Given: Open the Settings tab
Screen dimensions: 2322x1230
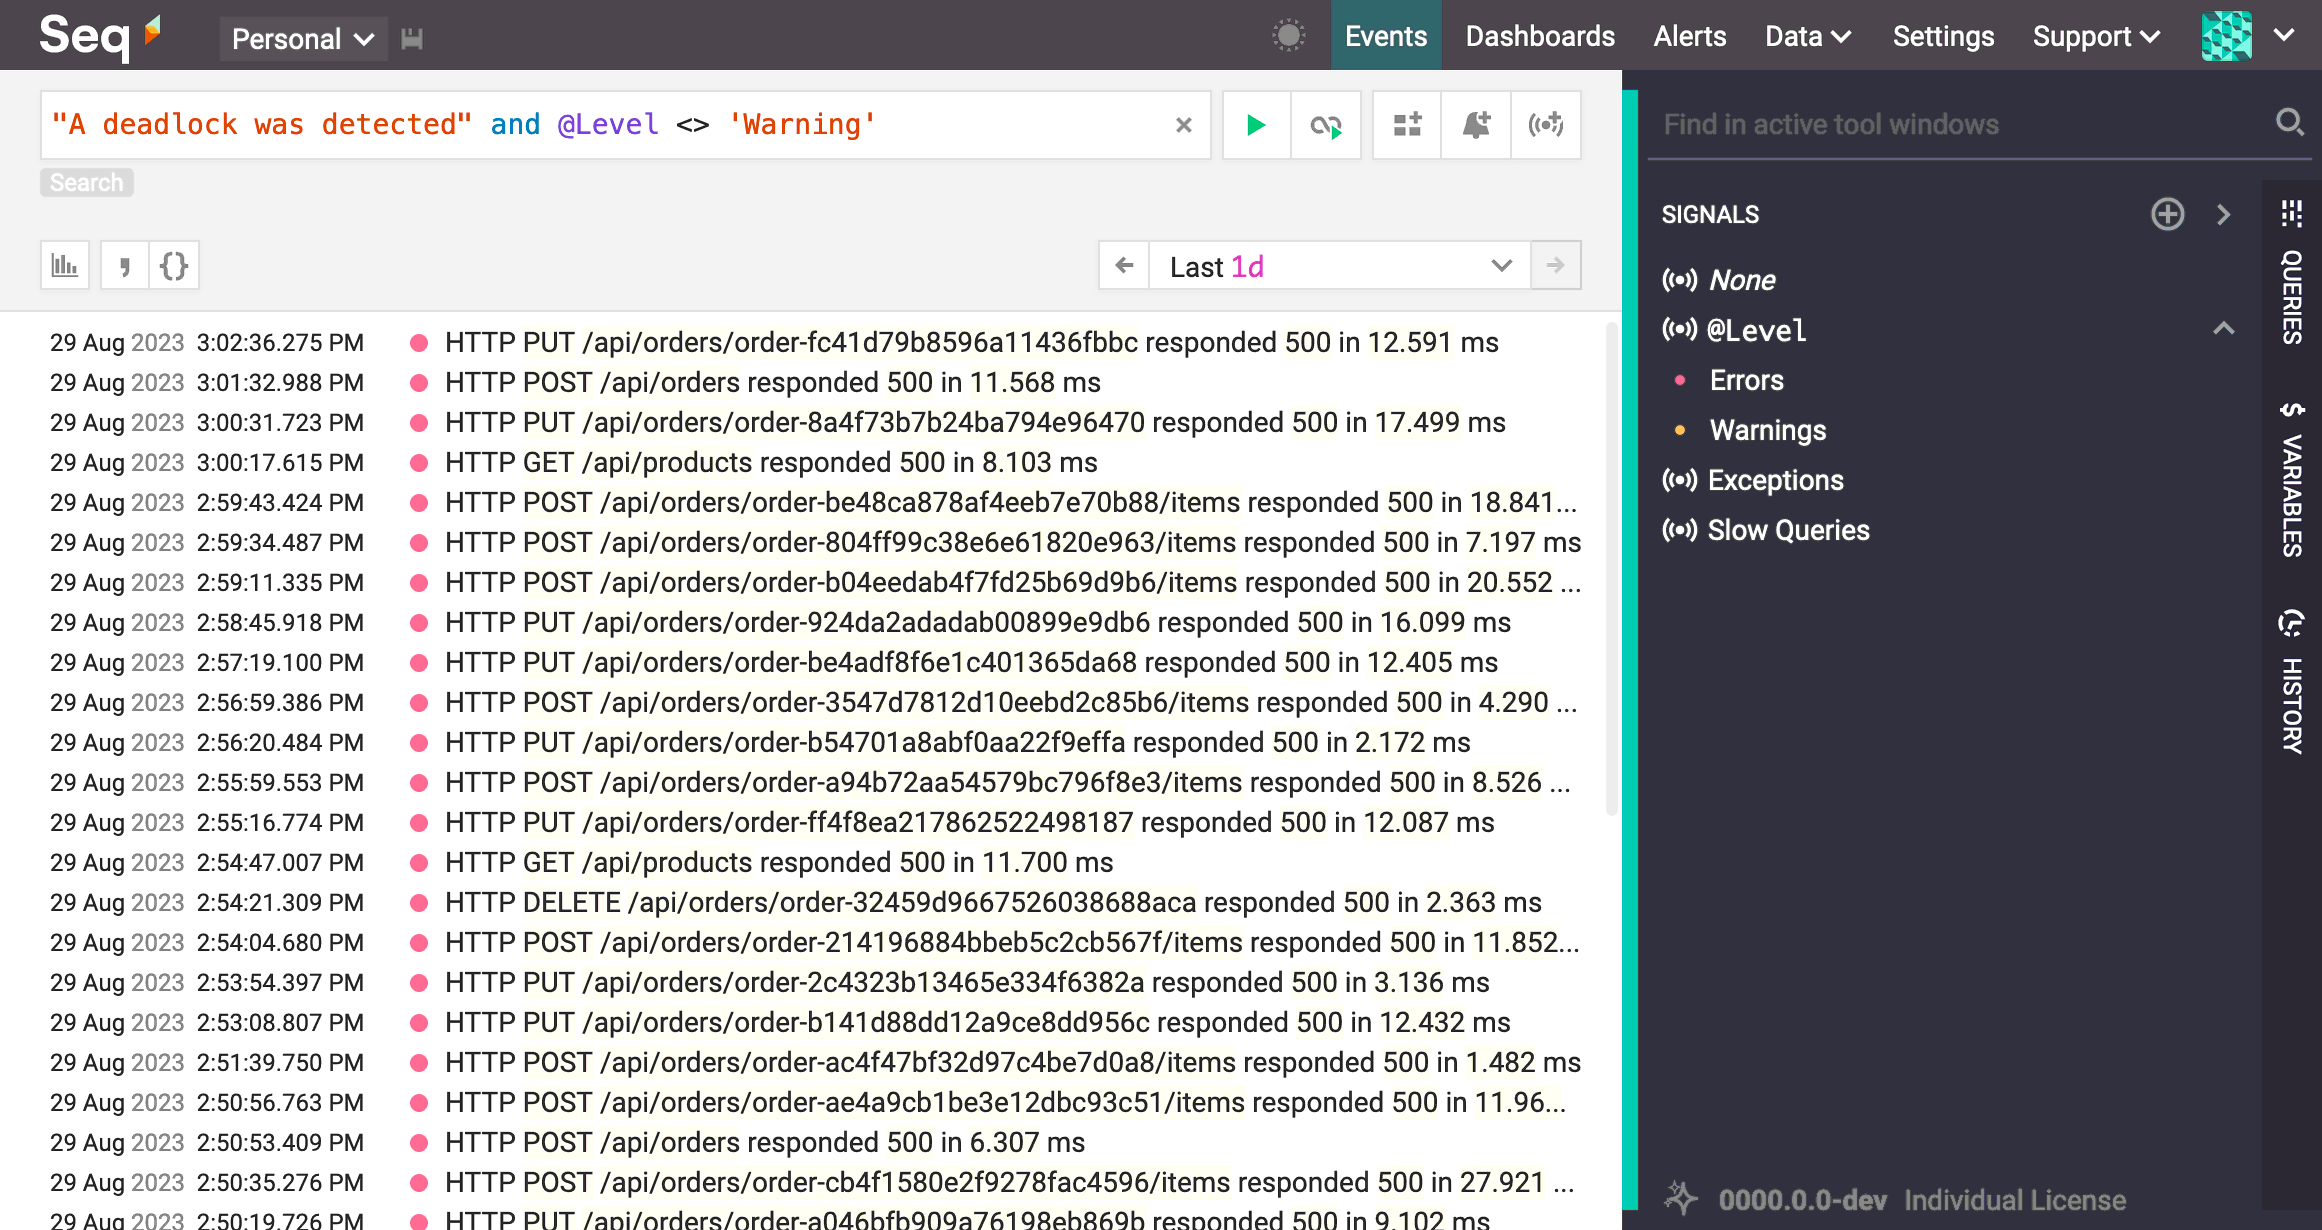Looking at the screenshot, I should tap(1943, 36).
